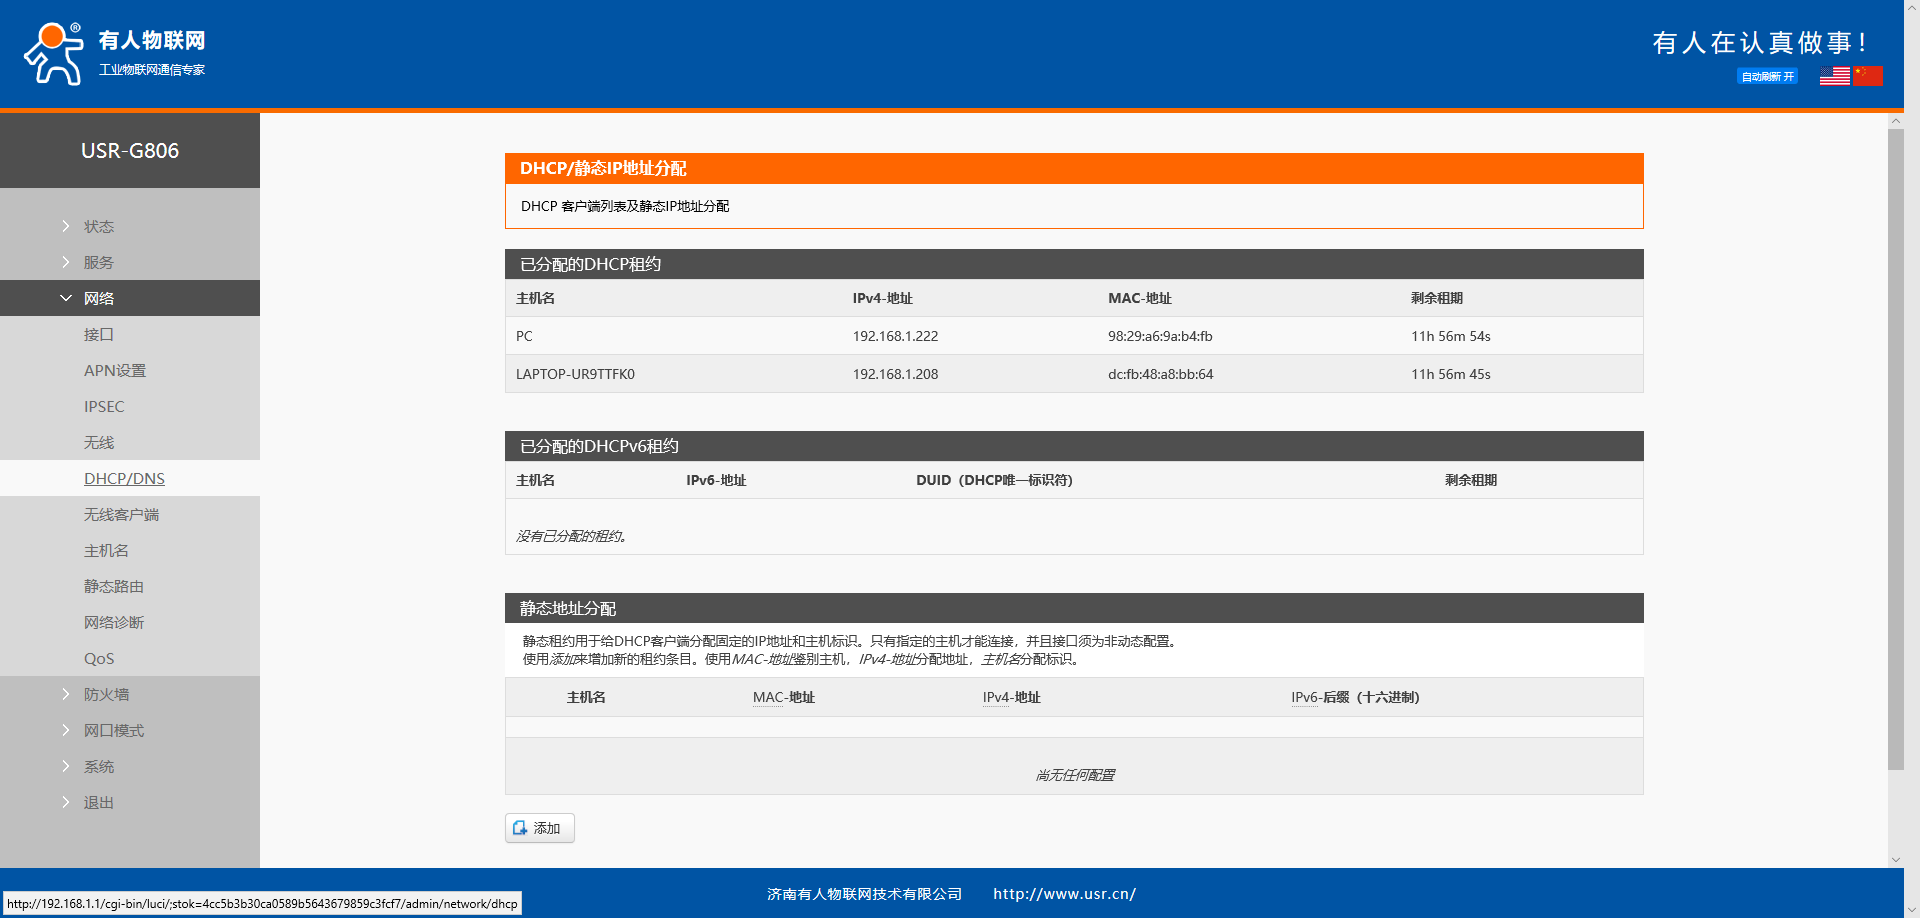Click the page's vertical scrollbar thumb
The height and width of the screenshot is (918, 1920).
point(1895,450)
